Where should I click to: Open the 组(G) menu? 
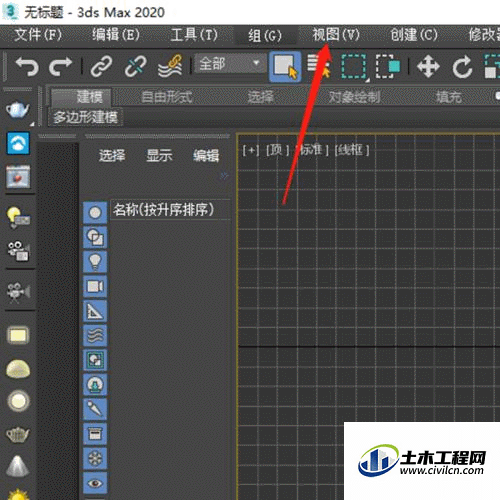[x=265, y=35]
